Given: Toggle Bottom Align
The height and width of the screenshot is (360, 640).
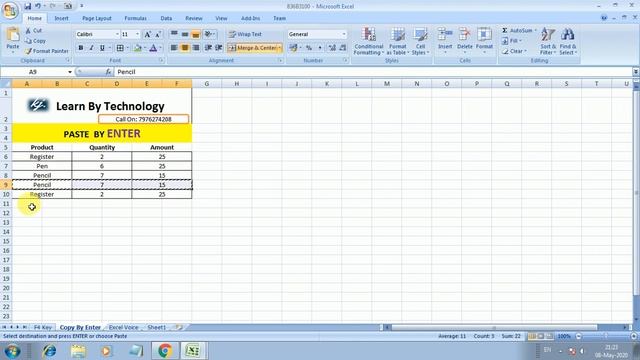Looking at the screenshot, I should (x=196, y=34).
